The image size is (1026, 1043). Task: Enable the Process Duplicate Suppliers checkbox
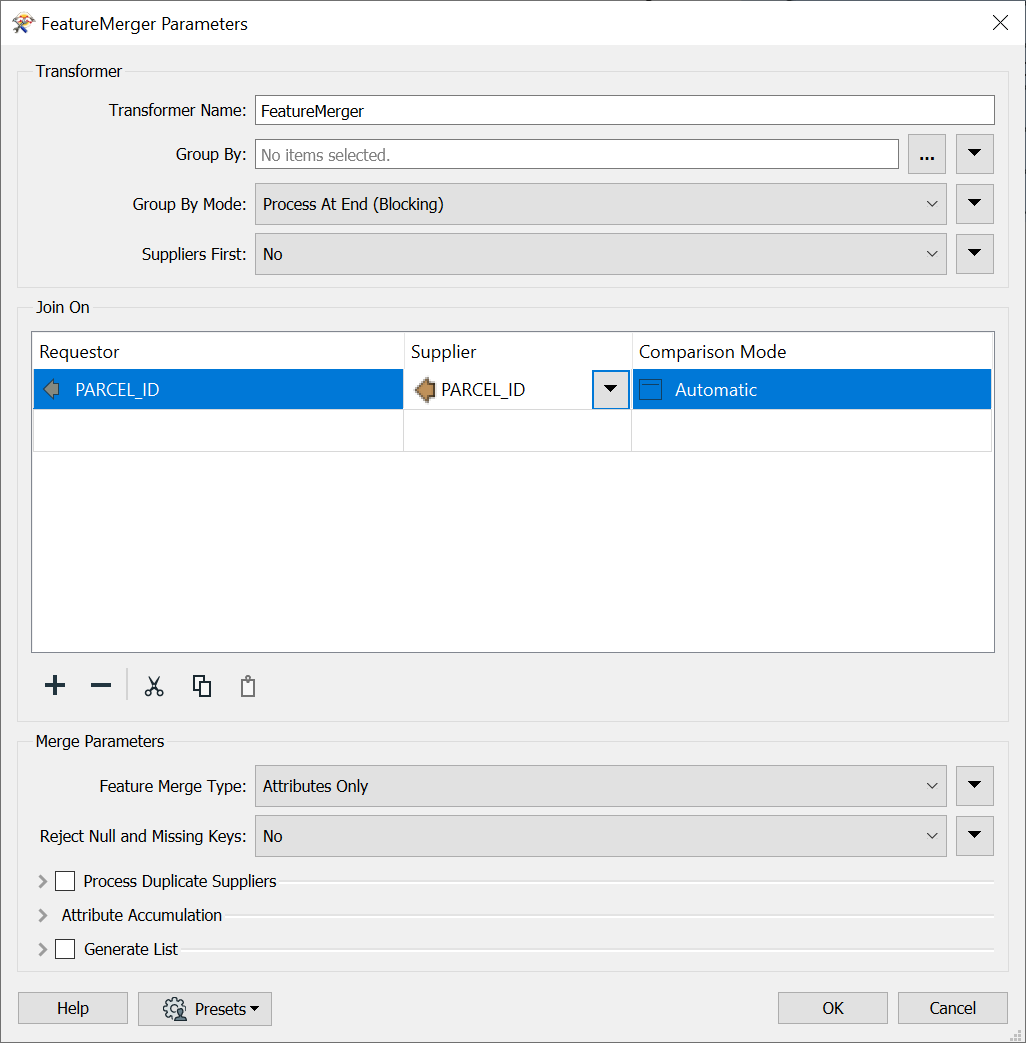coord(65,881)
